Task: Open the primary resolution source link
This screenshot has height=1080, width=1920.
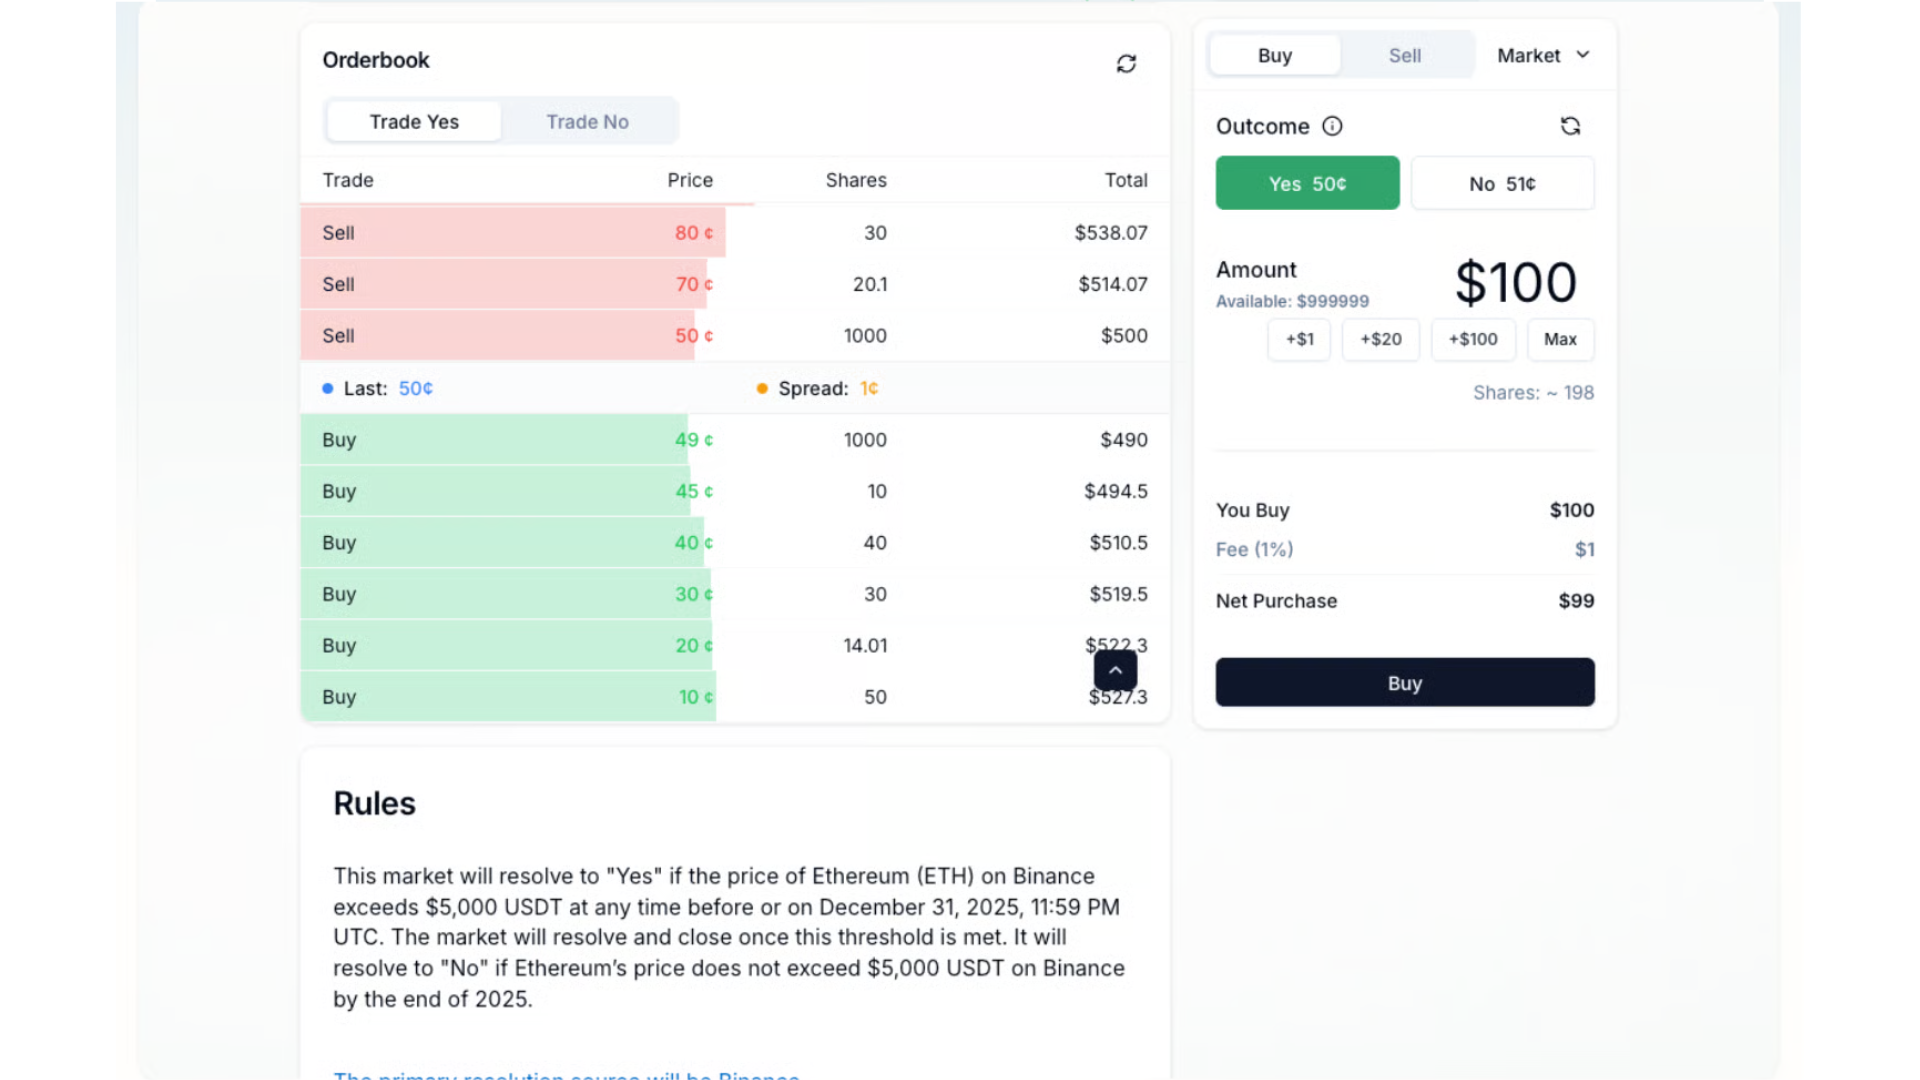Action: coord(566,1074)
